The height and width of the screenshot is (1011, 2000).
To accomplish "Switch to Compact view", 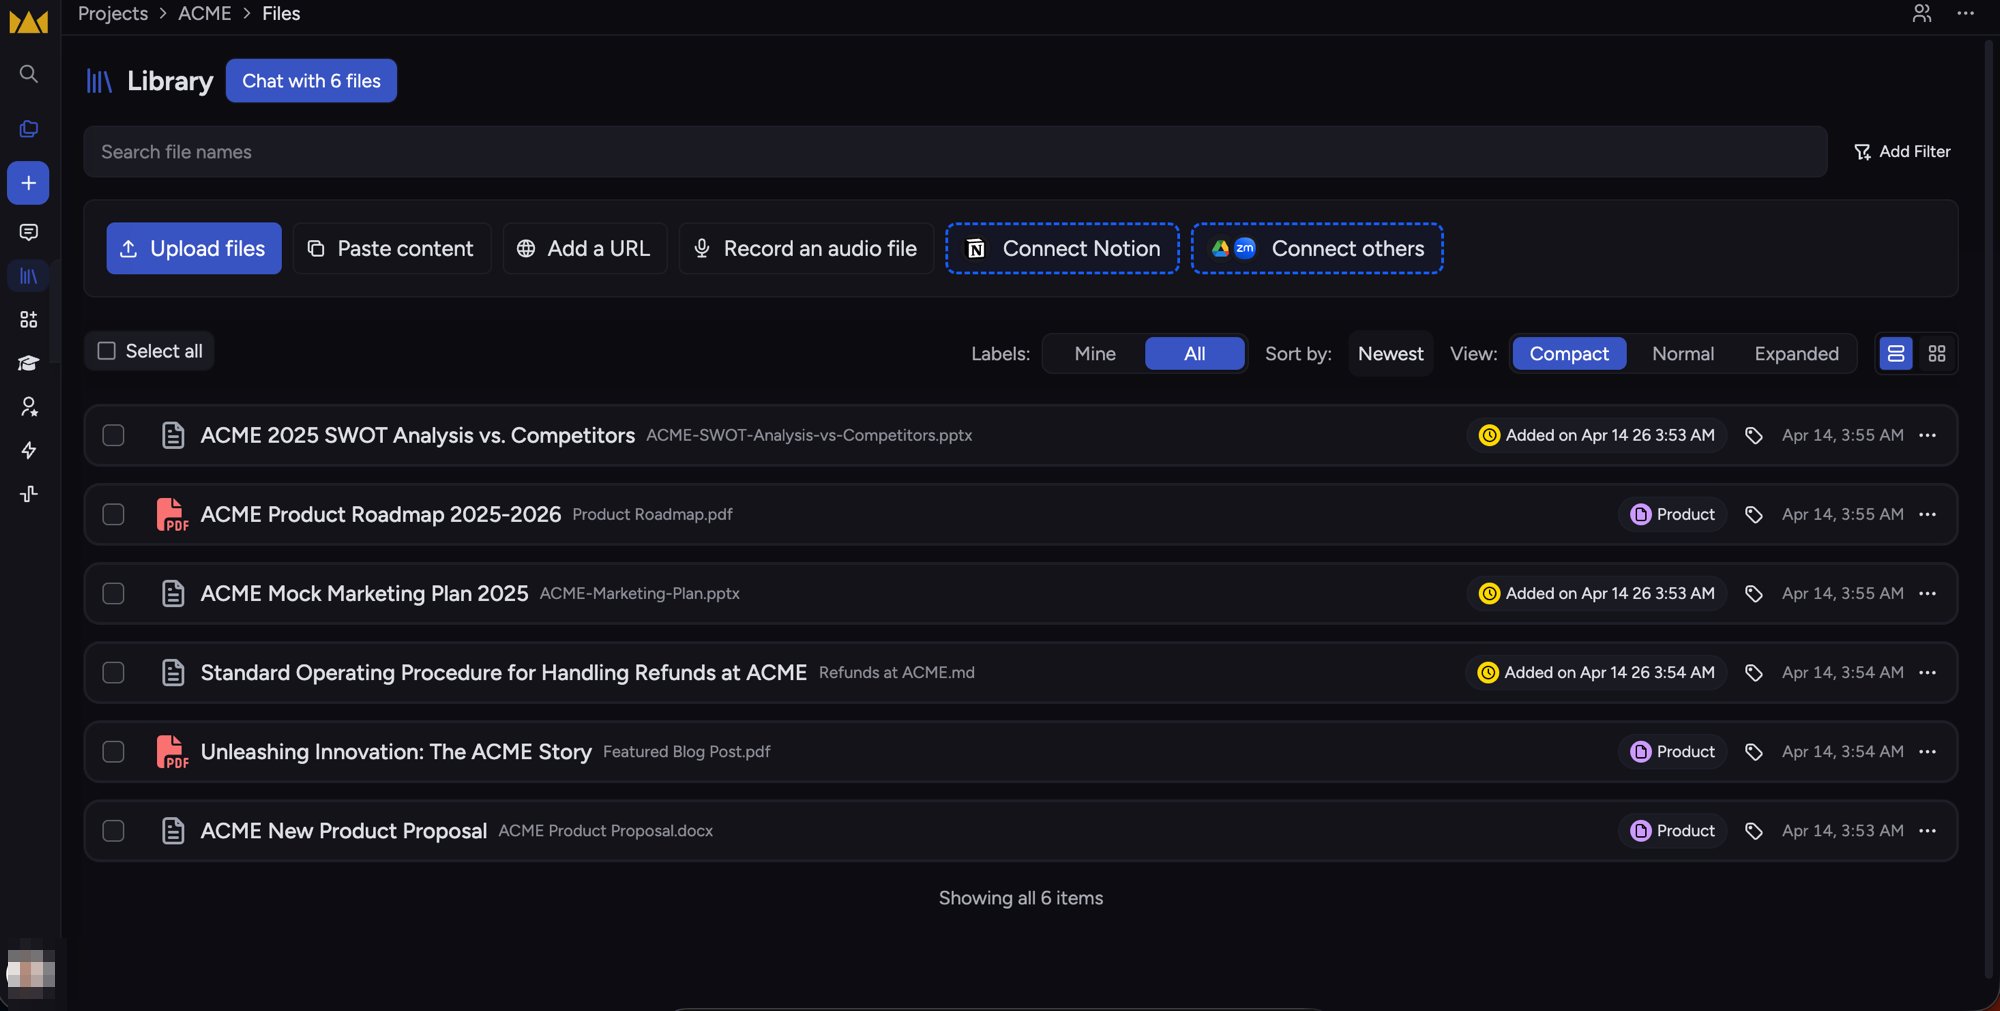I will (1569, 354).
